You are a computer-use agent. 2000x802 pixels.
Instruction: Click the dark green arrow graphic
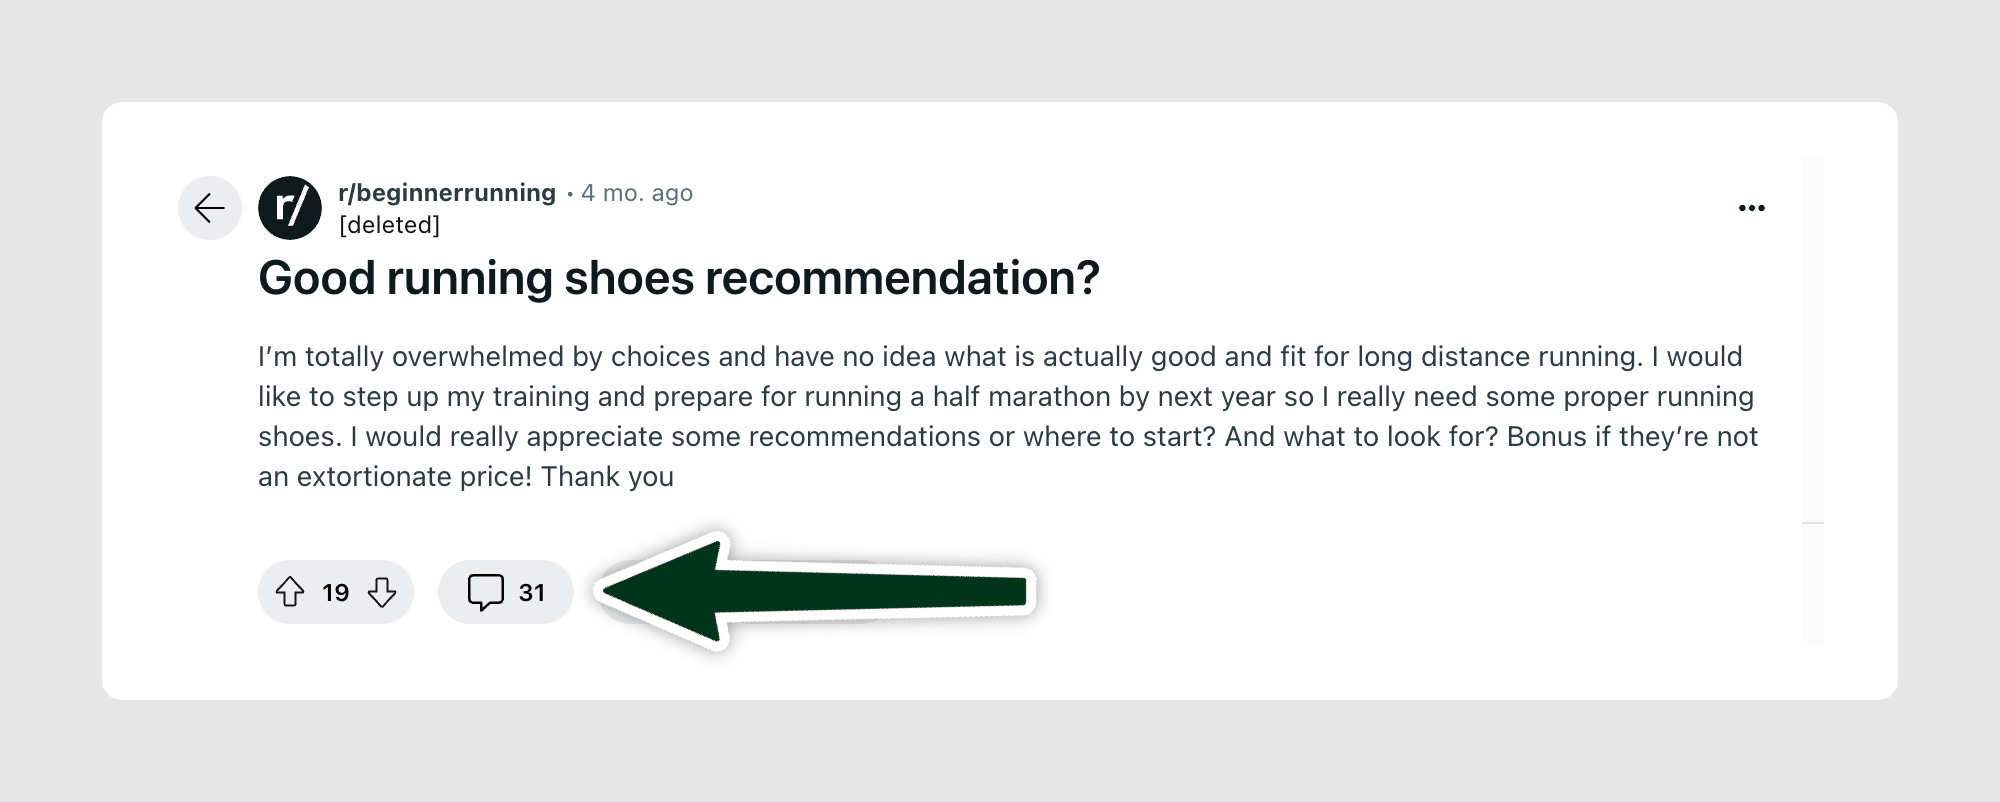point(820,592)
